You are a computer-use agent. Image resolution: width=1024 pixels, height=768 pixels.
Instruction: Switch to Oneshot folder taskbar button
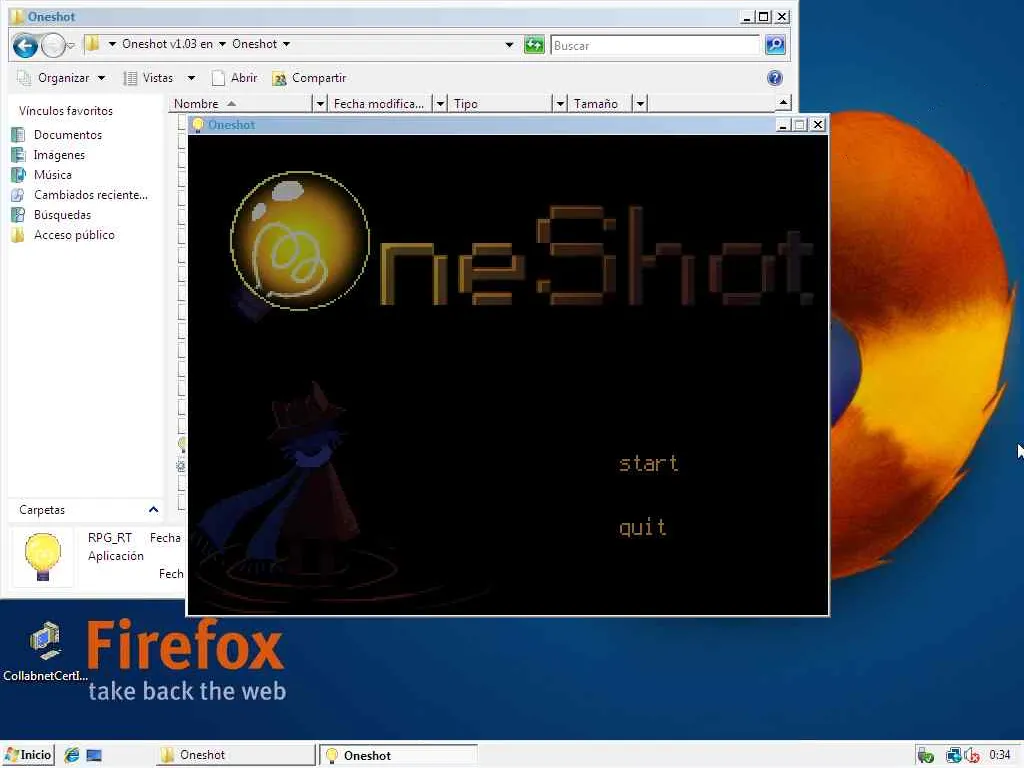(x=235, y=755)
